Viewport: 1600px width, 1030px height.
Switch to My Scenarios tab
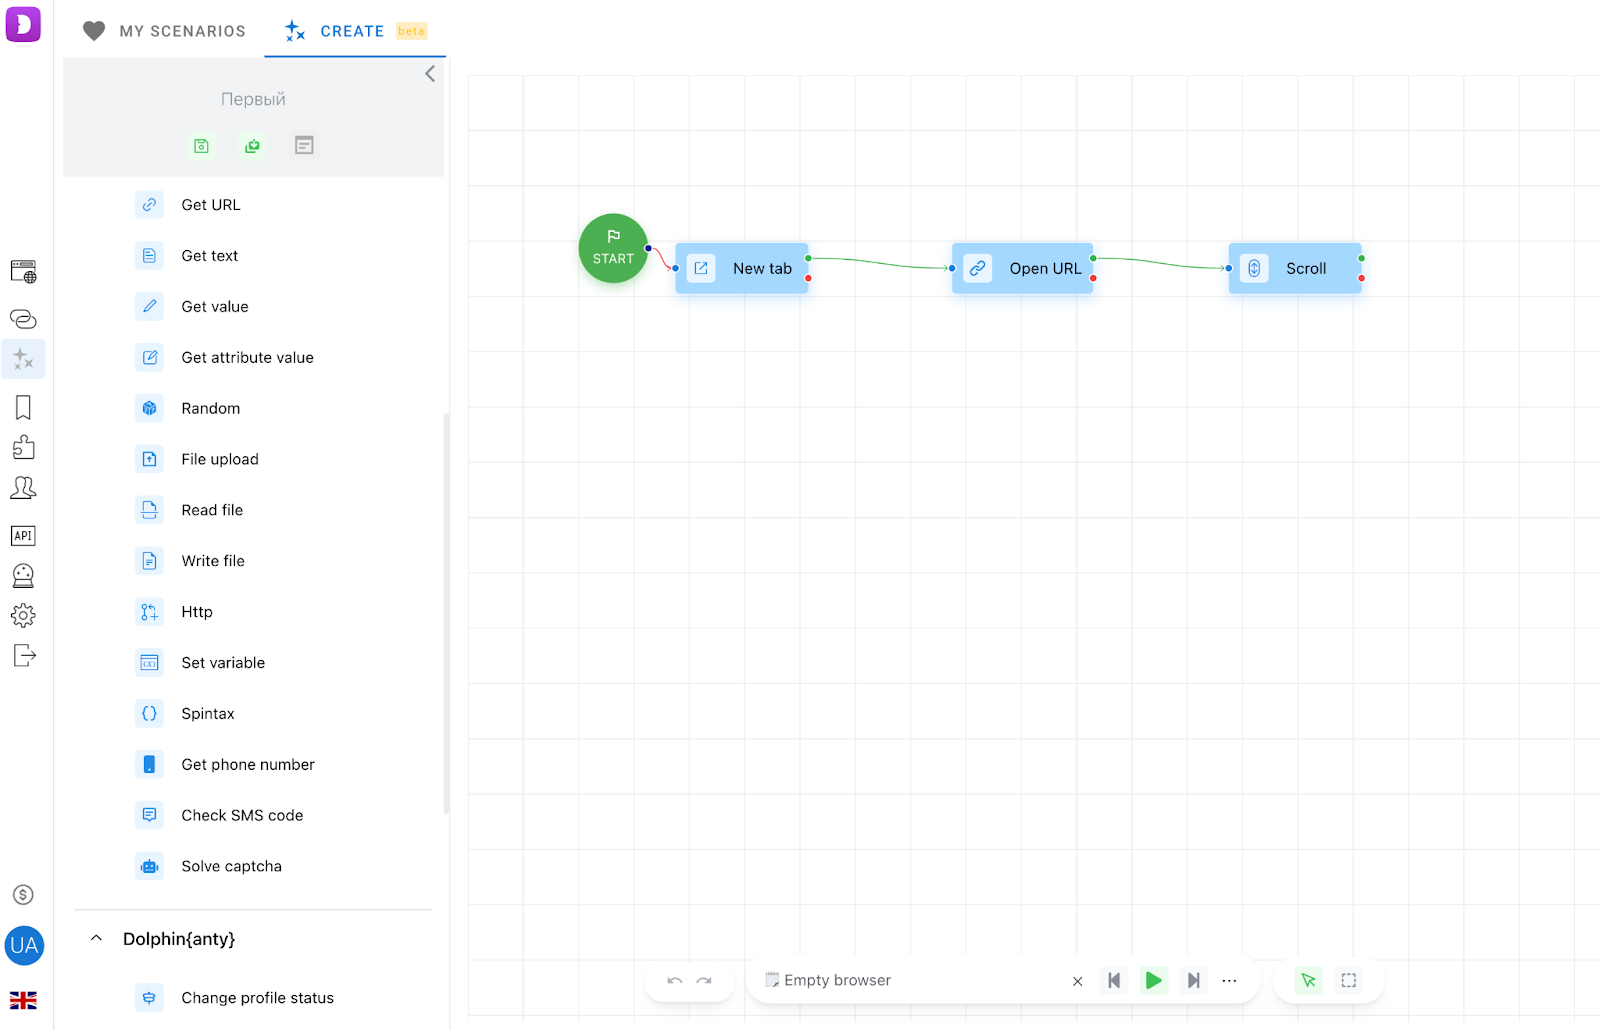[164, 31]
